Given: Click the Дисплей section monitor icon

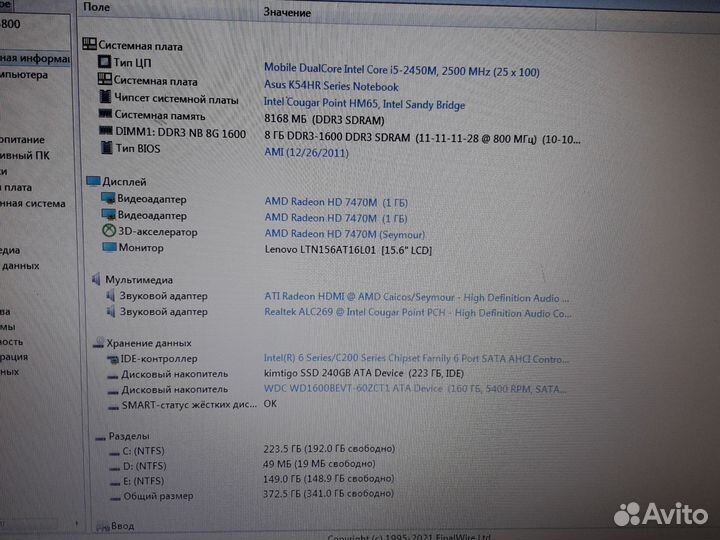Looking at the screenshot, I should click(x=93, y=181).
